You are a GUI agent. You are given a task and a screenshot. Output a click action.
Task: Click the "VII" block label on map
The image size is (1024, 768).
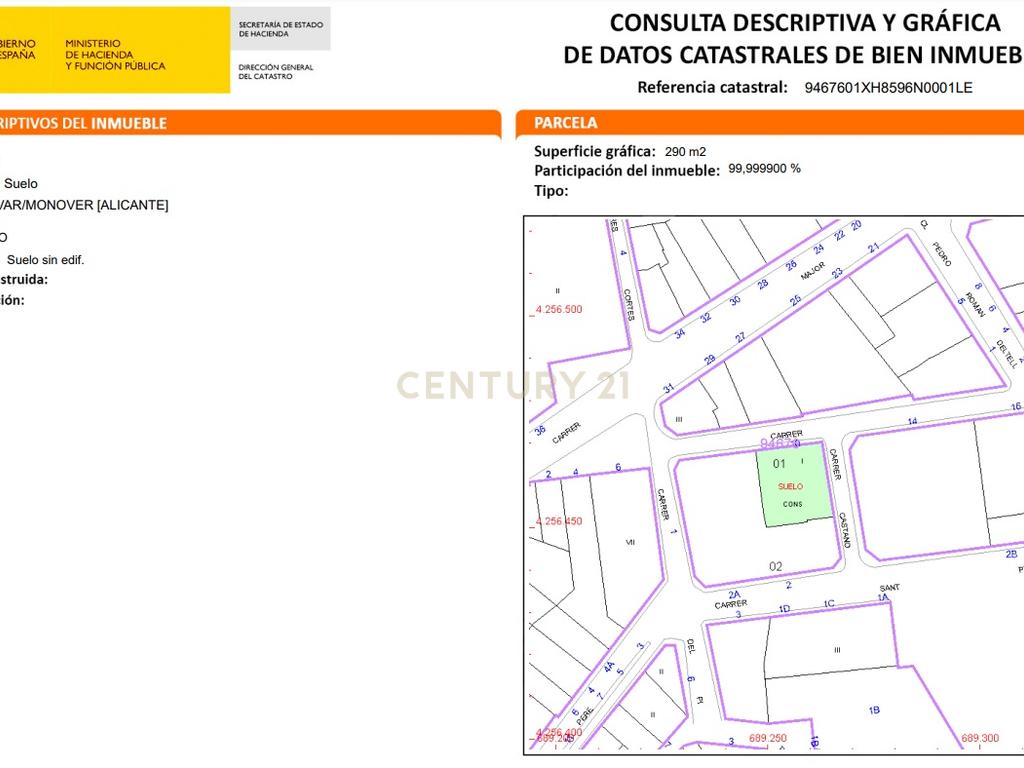click(x=630, y=542)
